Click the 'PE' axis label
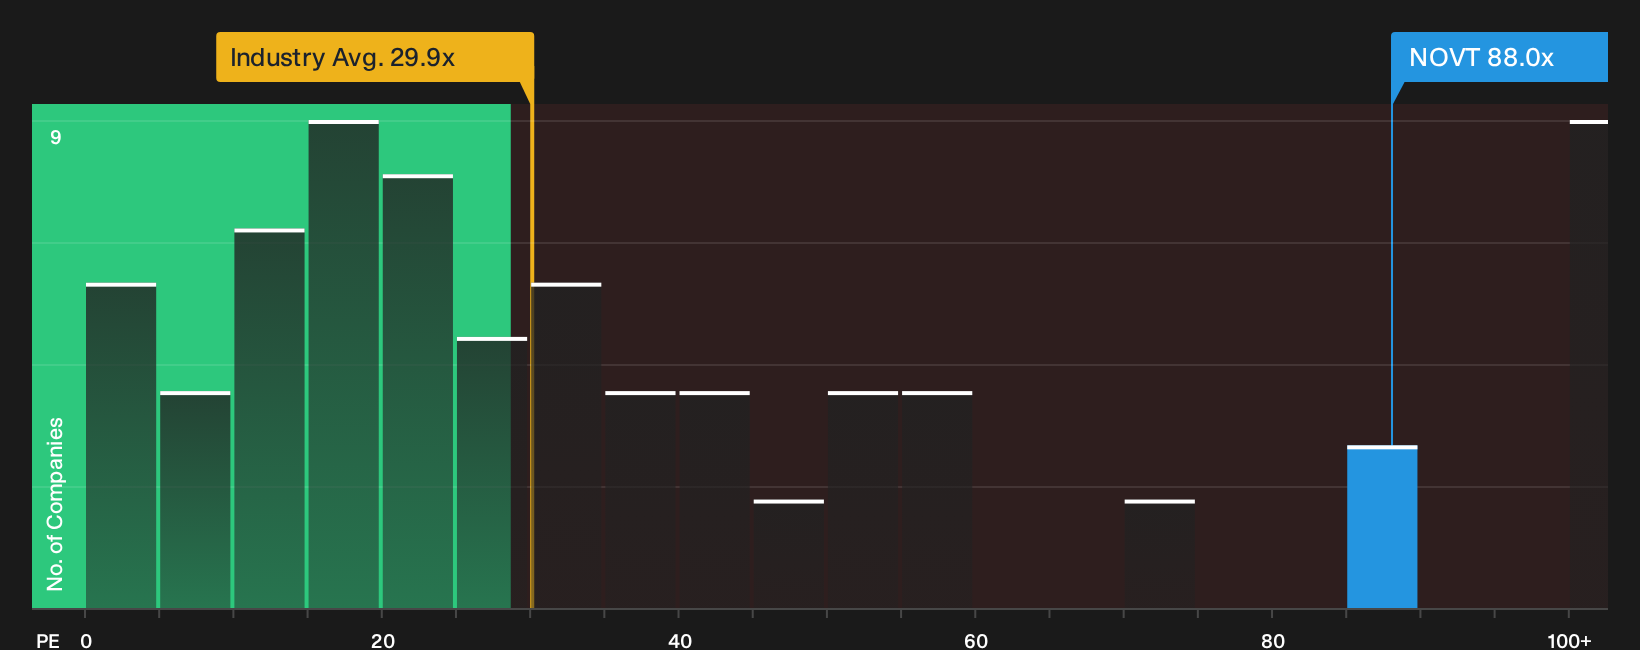 coord(48,641)
